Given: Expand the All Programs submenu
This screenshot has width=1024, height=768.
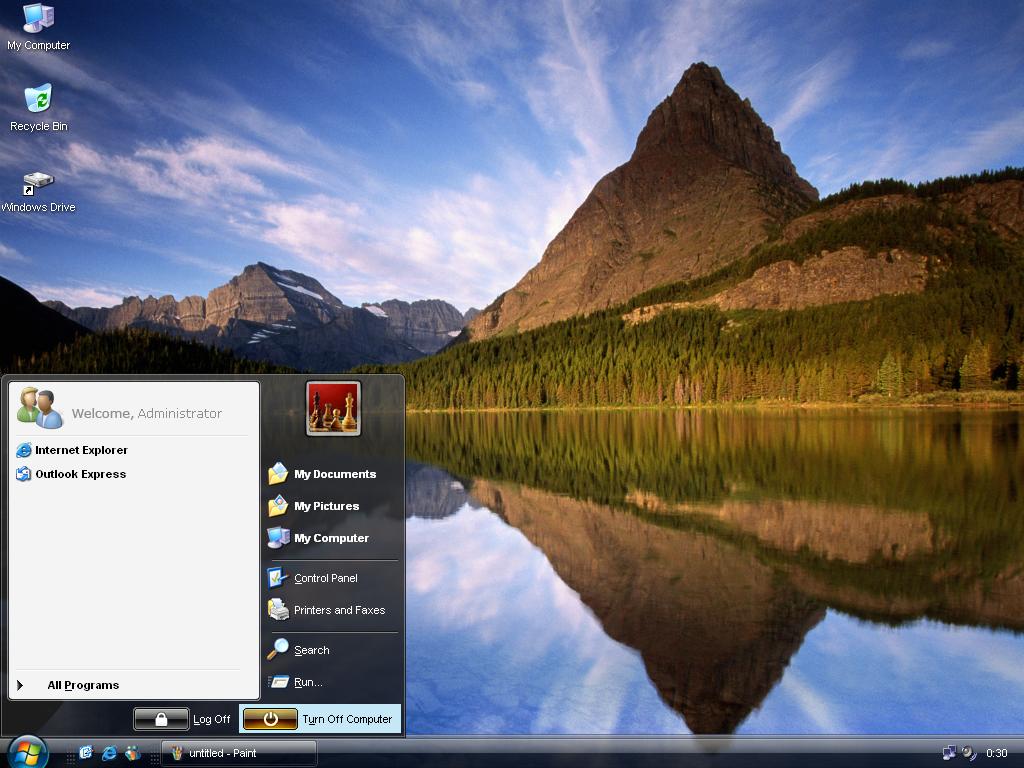Looking at the screenshot, I should (x=83, y=685).
